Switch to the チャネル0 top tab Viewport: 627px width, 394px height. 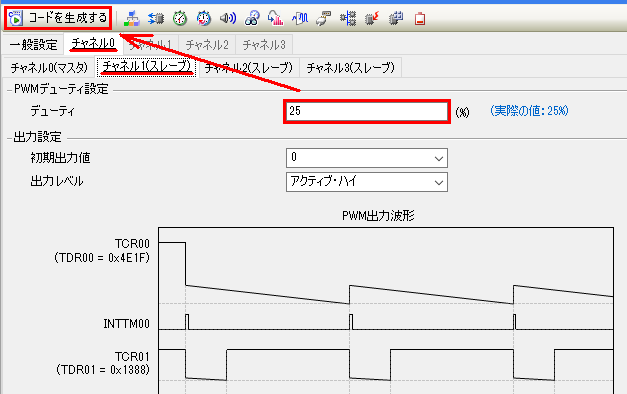point(94,44)
